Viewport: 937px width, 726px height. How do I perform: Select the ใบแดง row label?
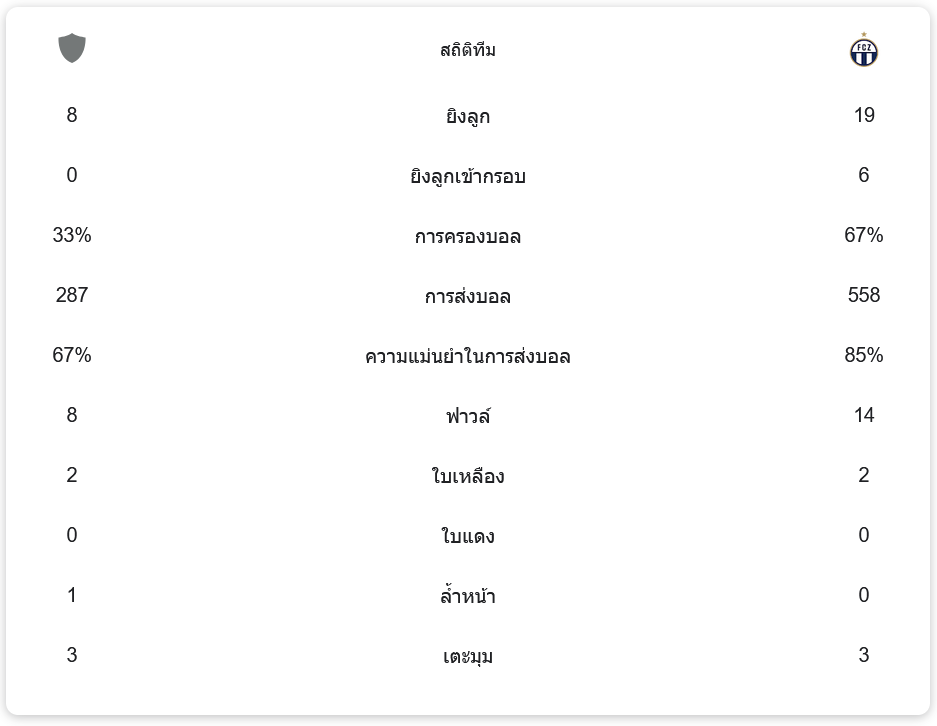468,536
